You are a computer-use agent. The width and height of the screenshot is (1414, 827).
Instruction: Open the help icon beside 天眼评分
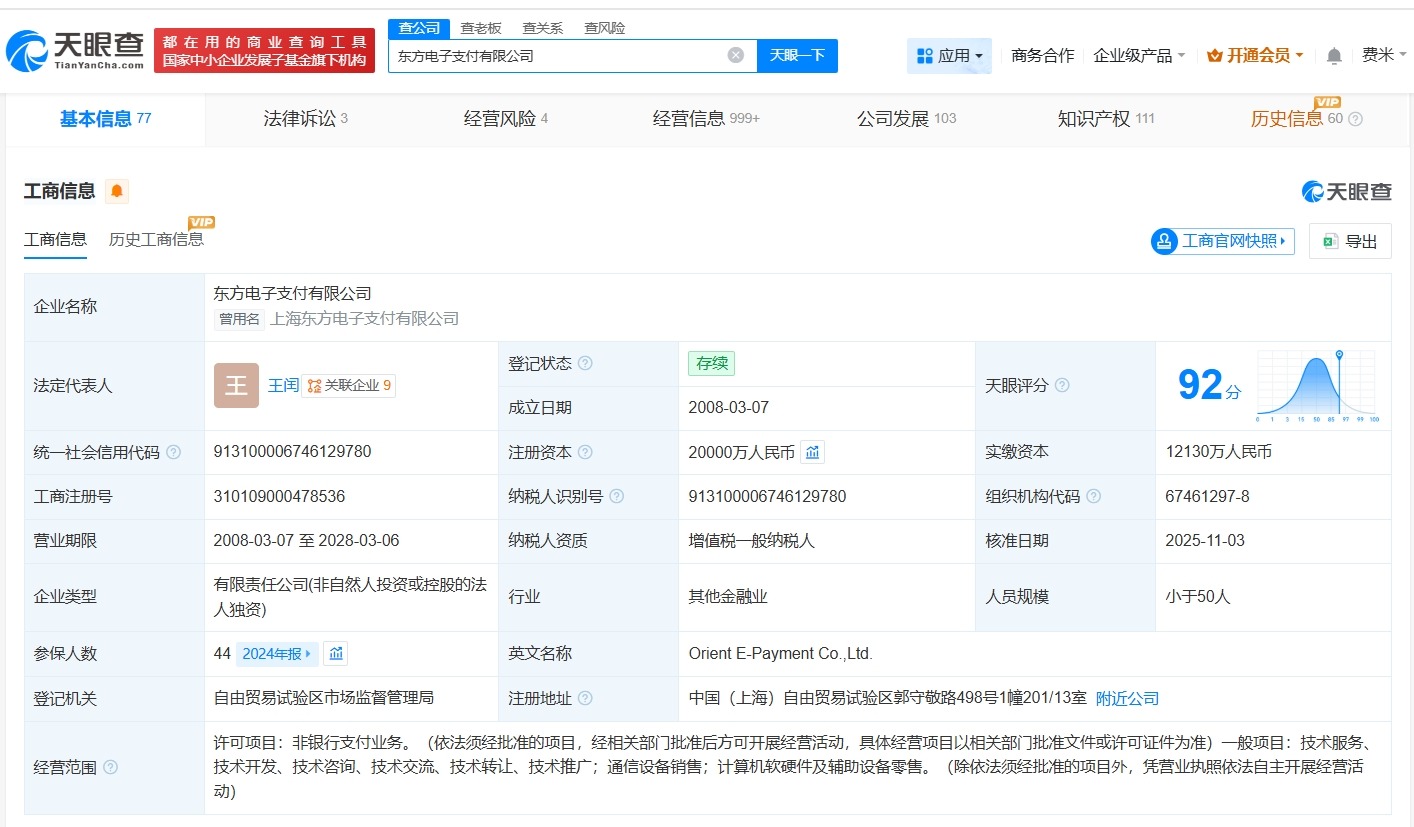coord(1062,386)
